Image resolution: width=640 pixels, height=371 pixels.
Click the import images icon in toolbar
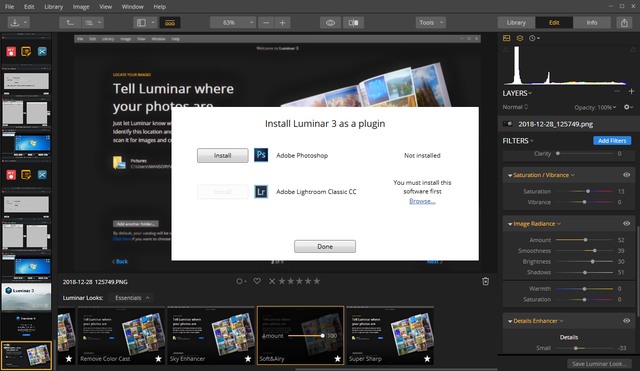tap(15, 22)
